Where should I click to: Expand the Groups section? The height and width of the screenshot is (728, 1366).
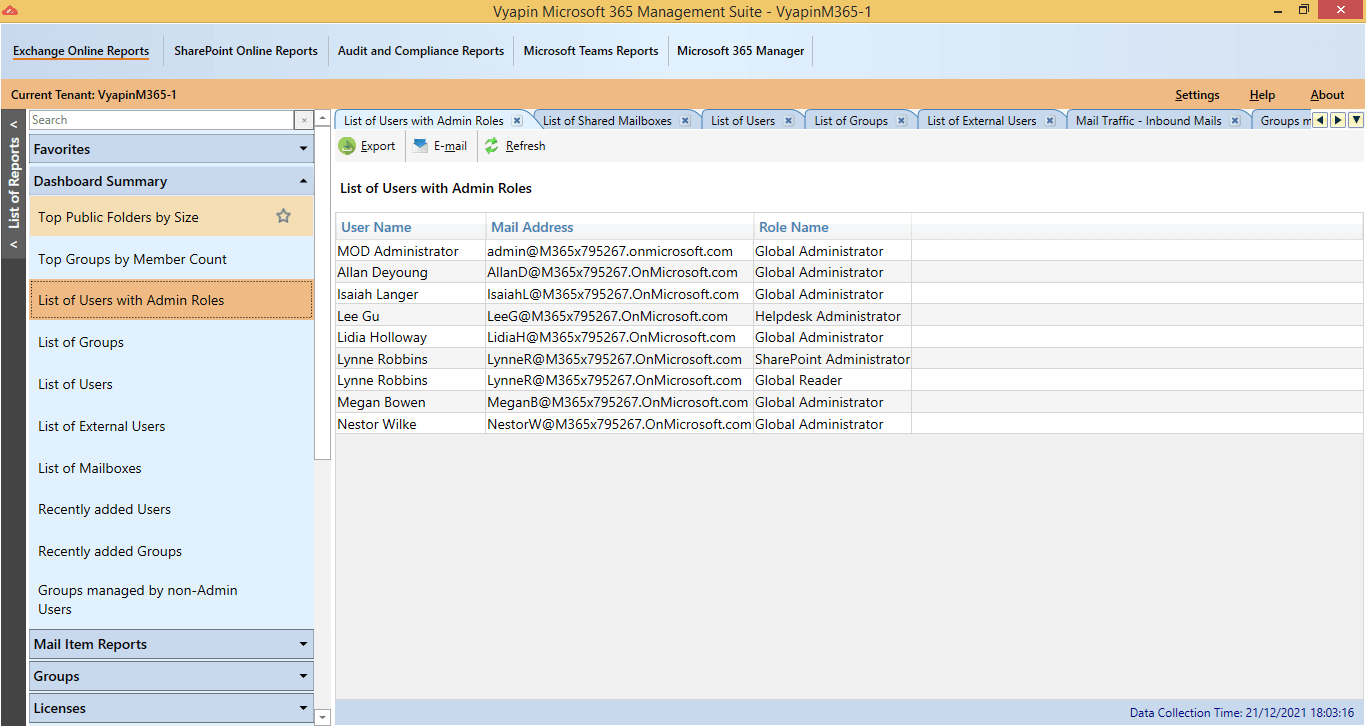[x=171, y=676]
